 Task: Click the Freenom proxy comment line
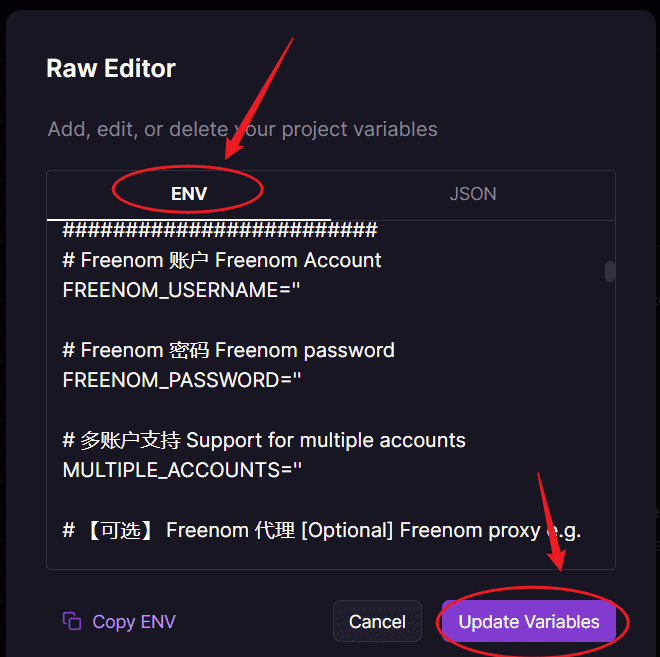tap(322, 530)
